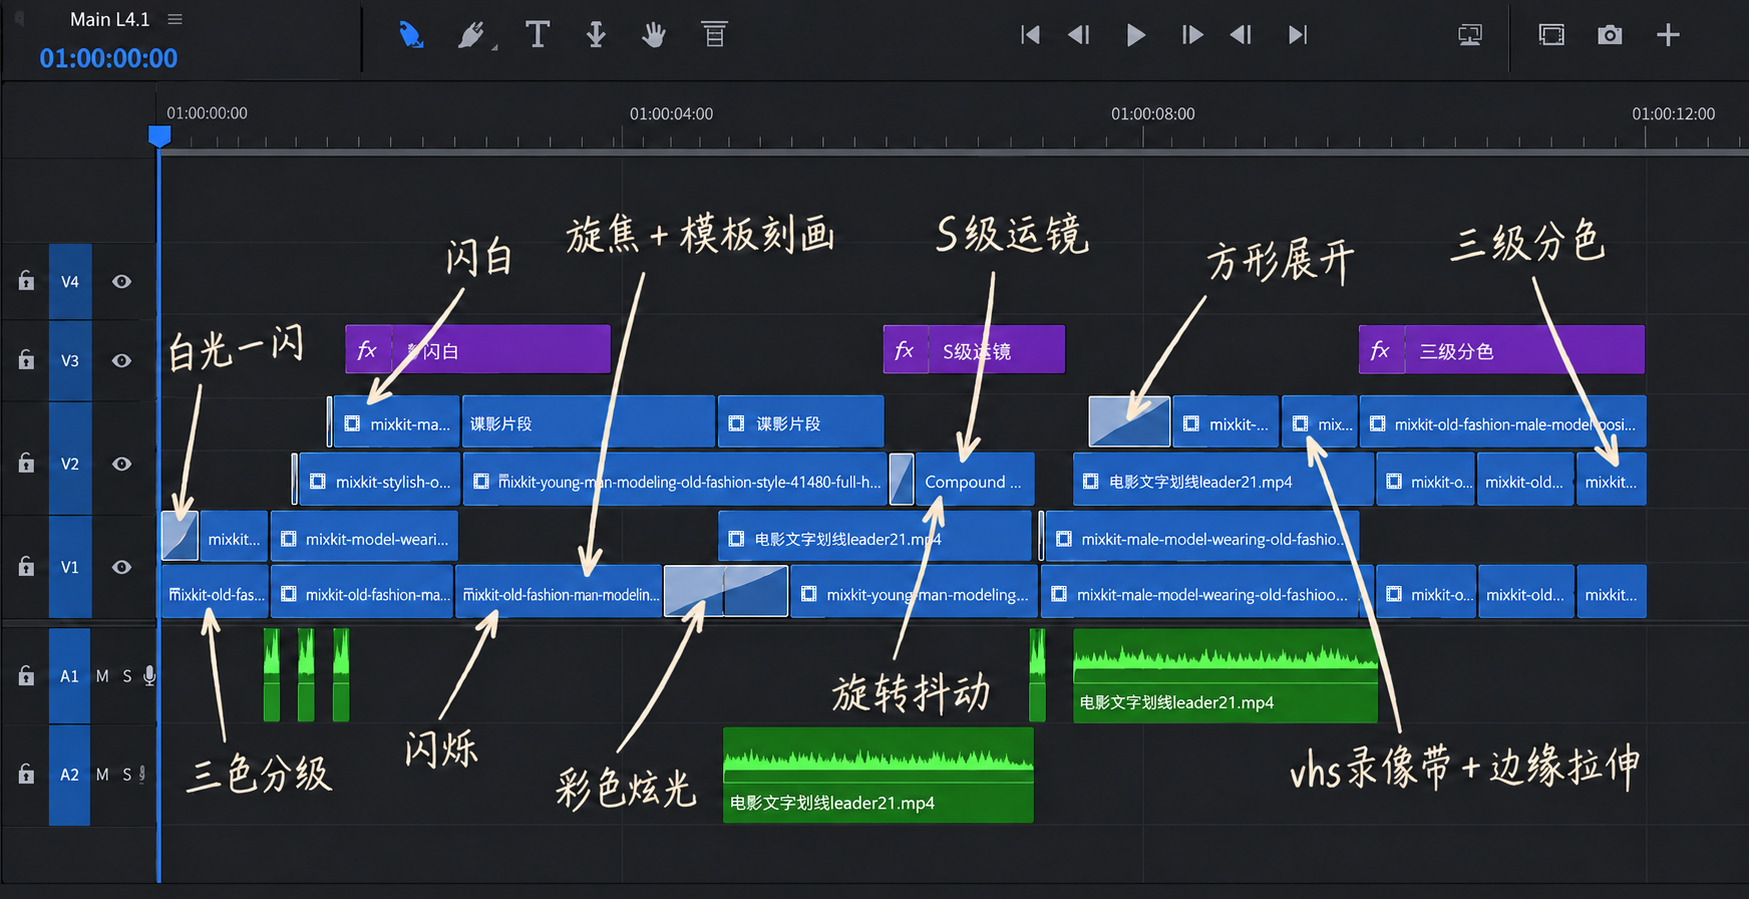Click the fx badge on 闪白 adjustment layer

(x=367, y=350)
